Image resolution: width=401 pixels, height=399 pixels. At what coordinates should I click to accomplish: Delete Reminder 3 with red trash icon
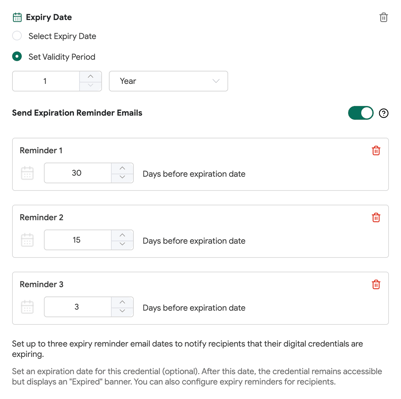click(376, 285)
